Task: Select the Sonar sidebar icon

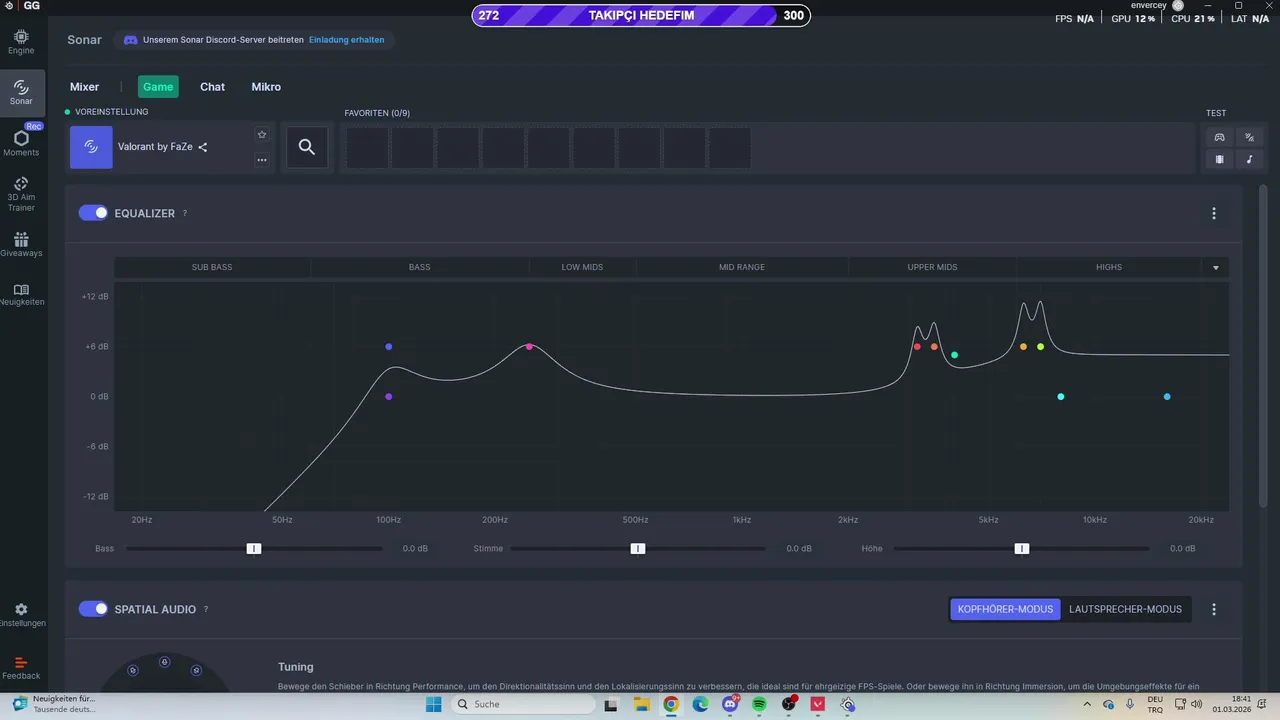Action: coord(21,93)
